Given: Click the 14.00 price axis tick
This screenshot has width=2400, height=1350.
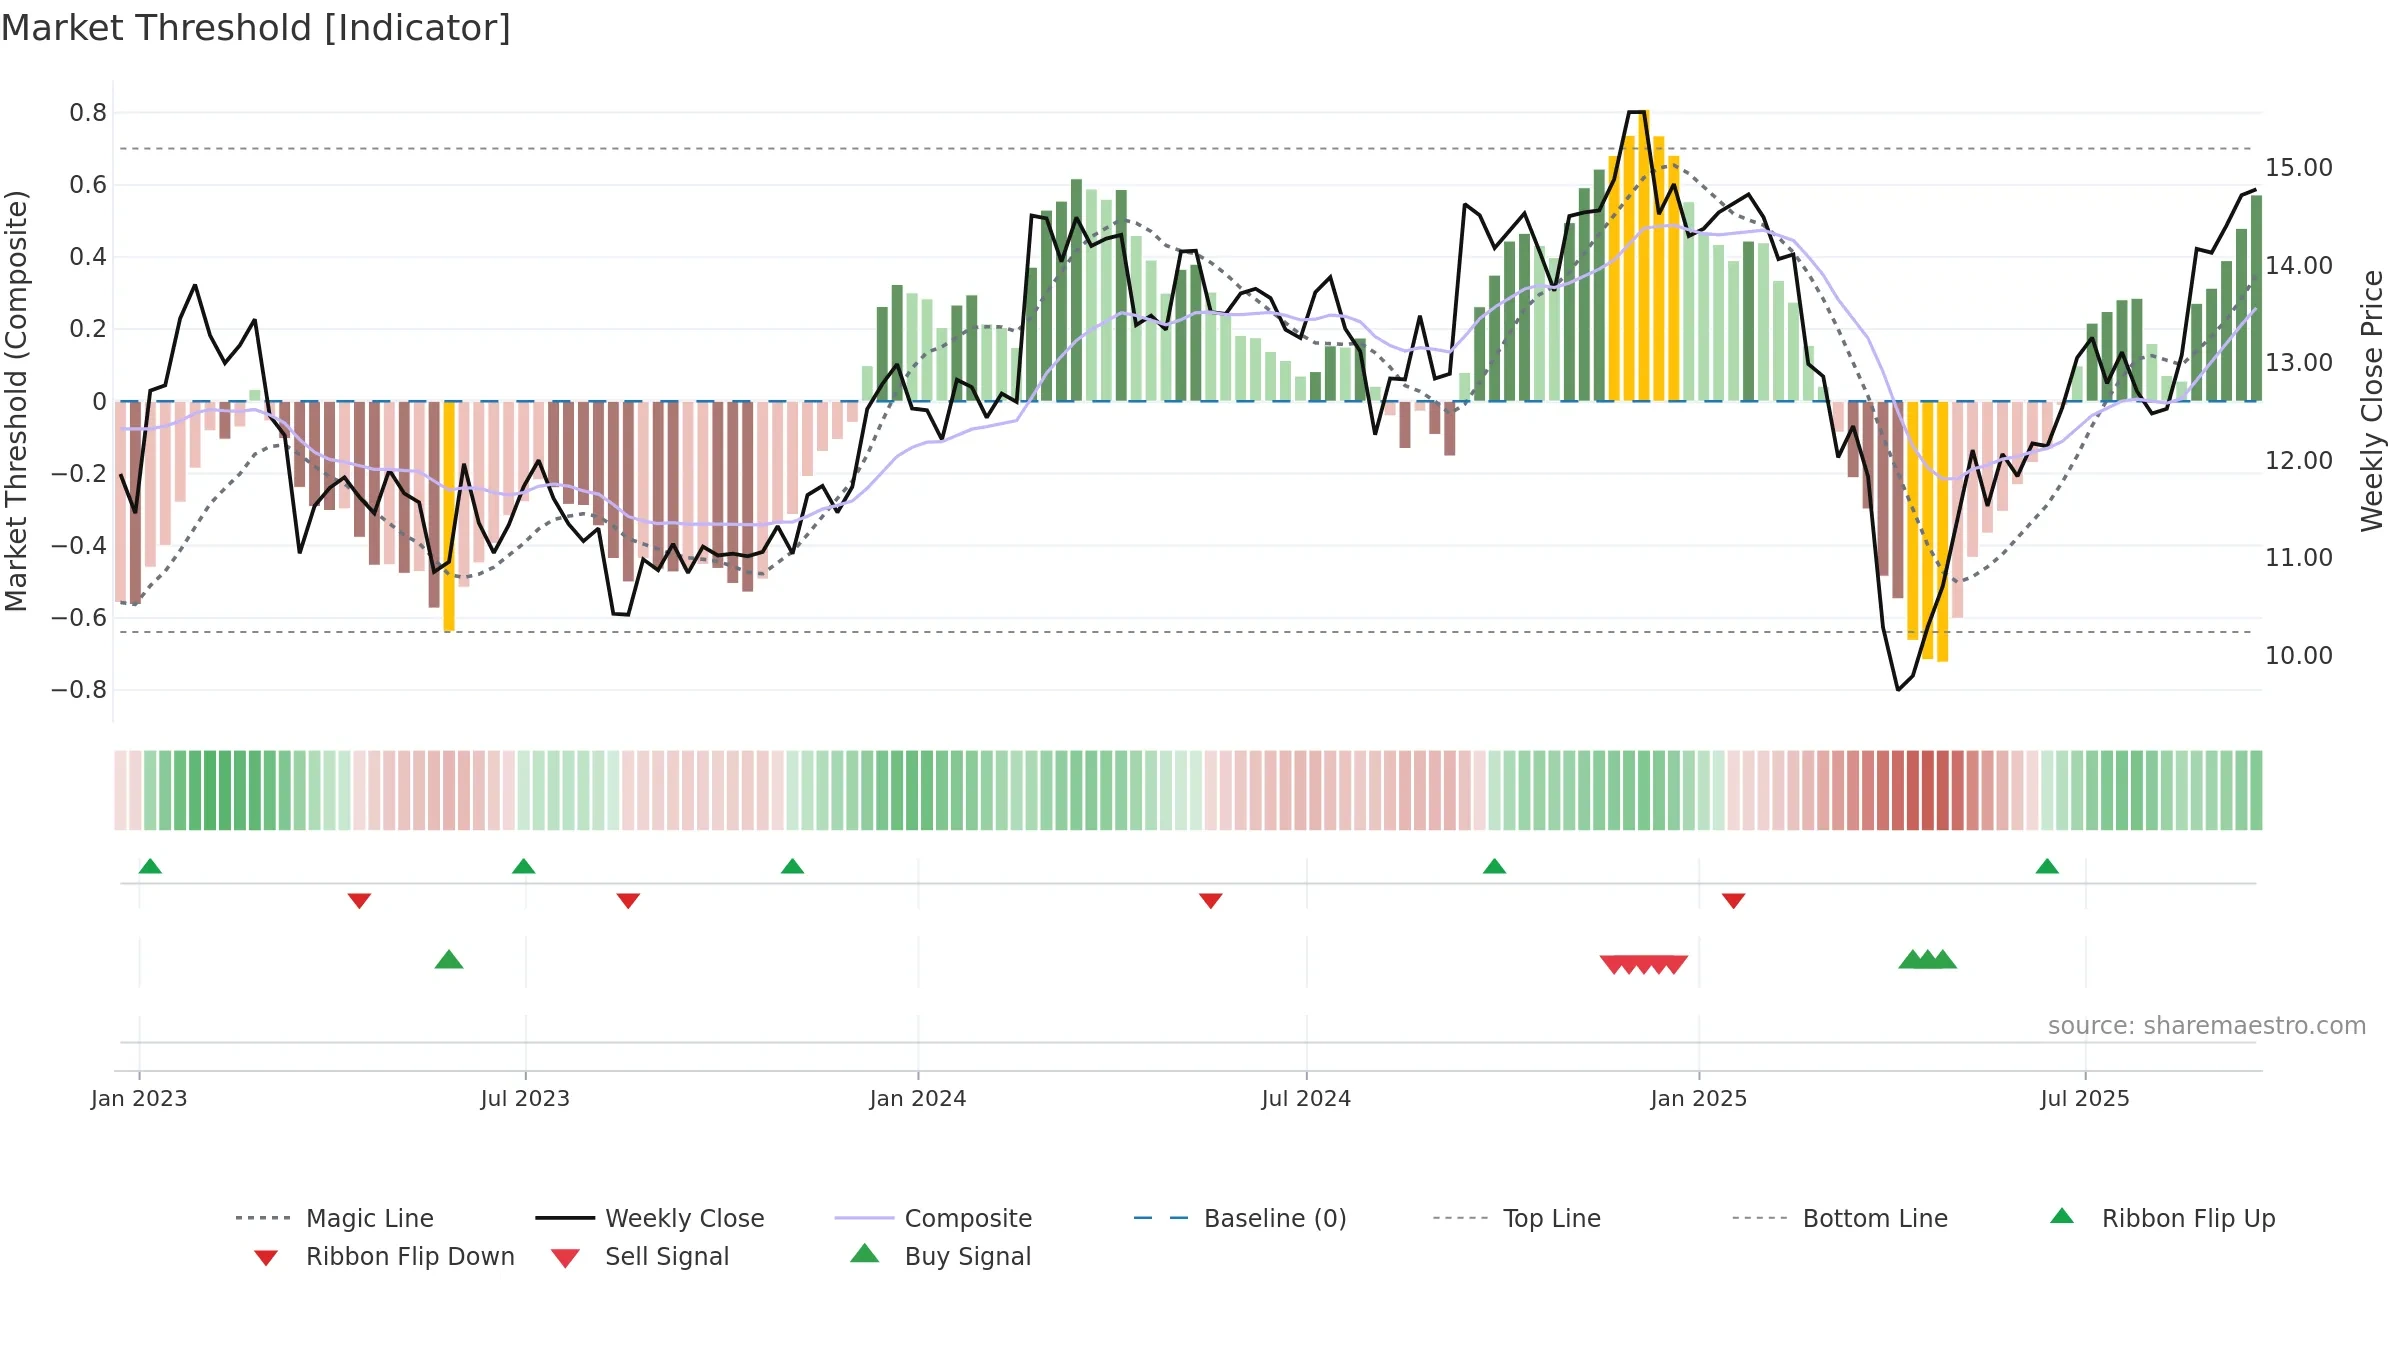Looking at the screenshot, I should [2299, 265].
